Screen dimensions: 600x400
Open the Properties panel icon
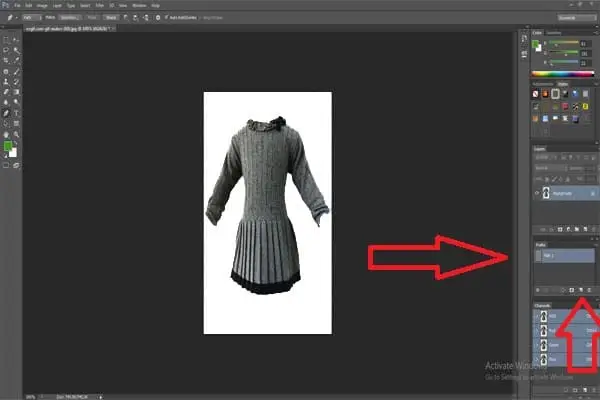tap(524, 54)
